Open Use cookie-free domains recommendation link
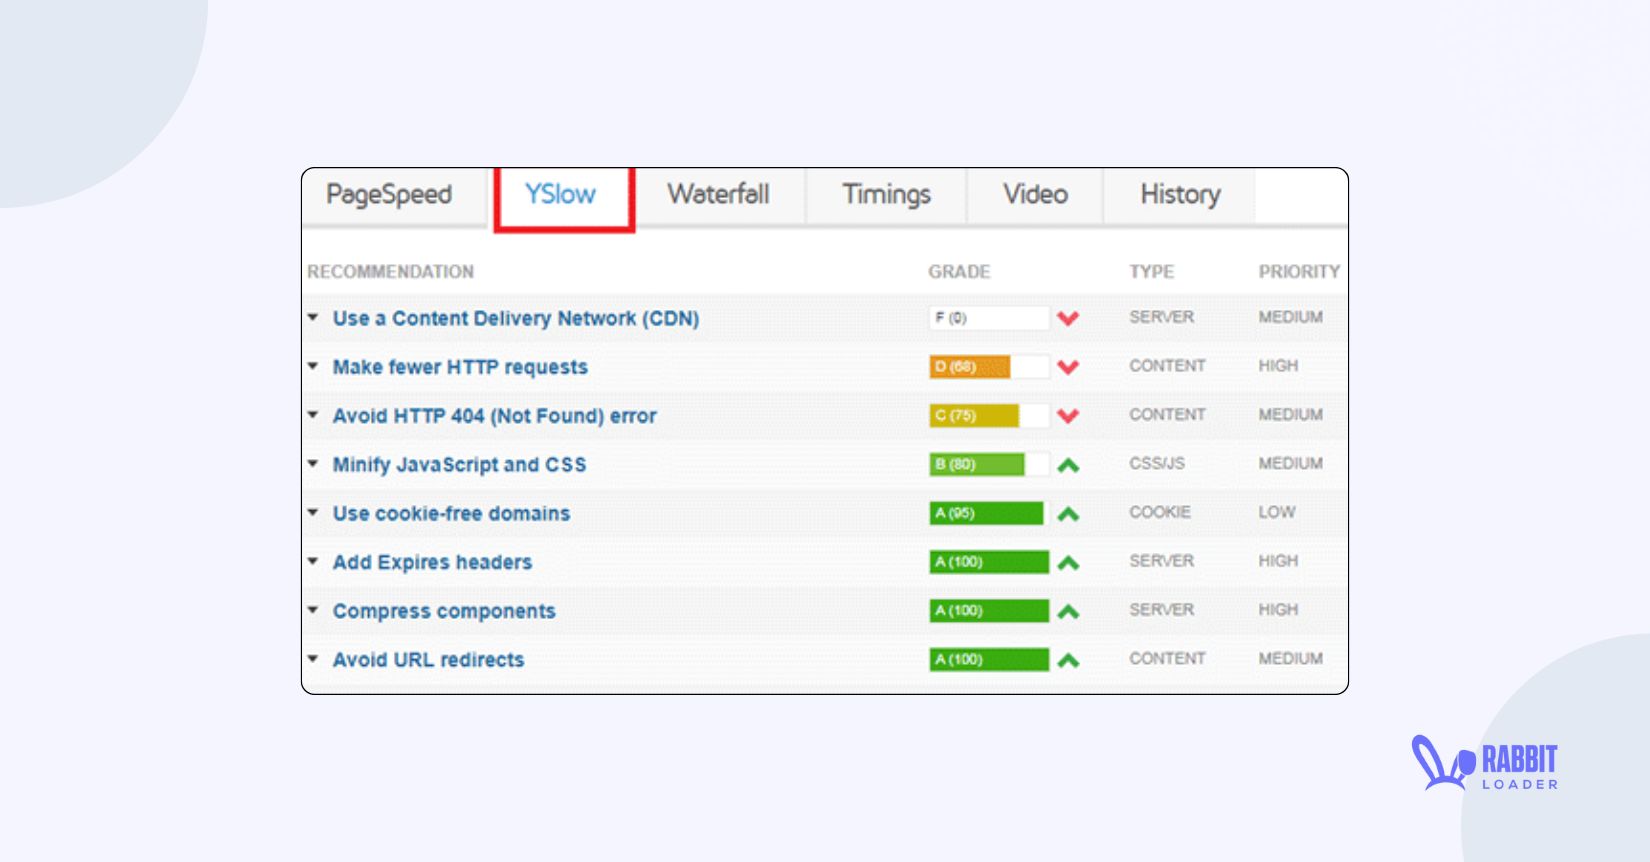1650x862 pixels. (x=451, y=514)
